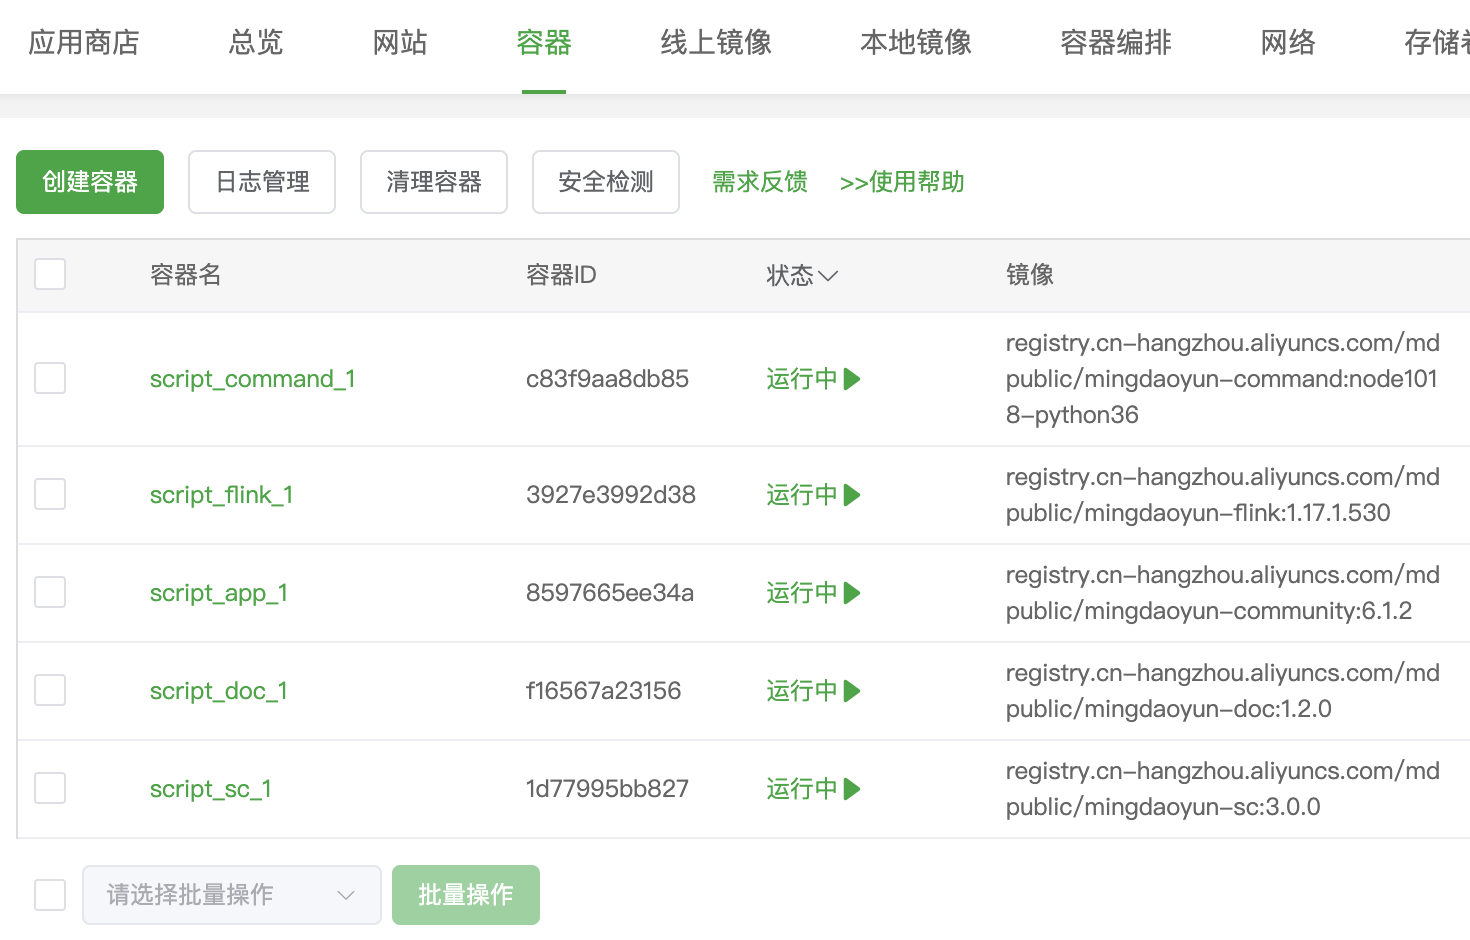Open 日志管理
1470x940 pixels.
coord(262,182)
